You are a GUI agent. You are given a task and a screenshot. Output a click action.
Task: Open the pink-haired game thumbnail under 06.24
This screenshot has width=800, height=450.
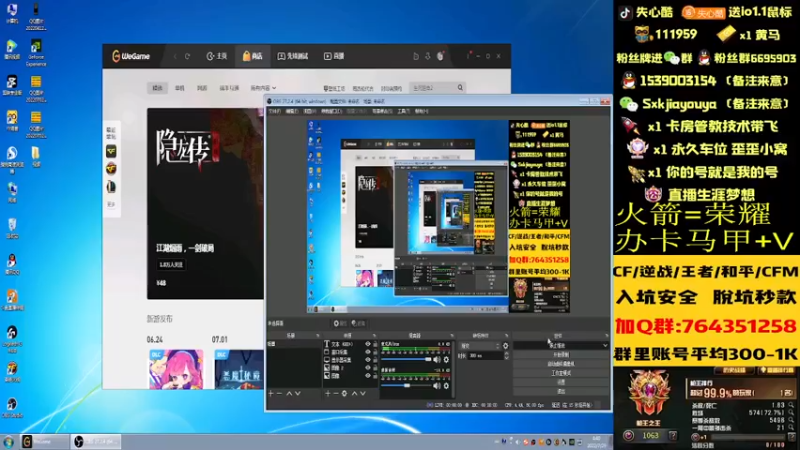(x=176, y=369)
